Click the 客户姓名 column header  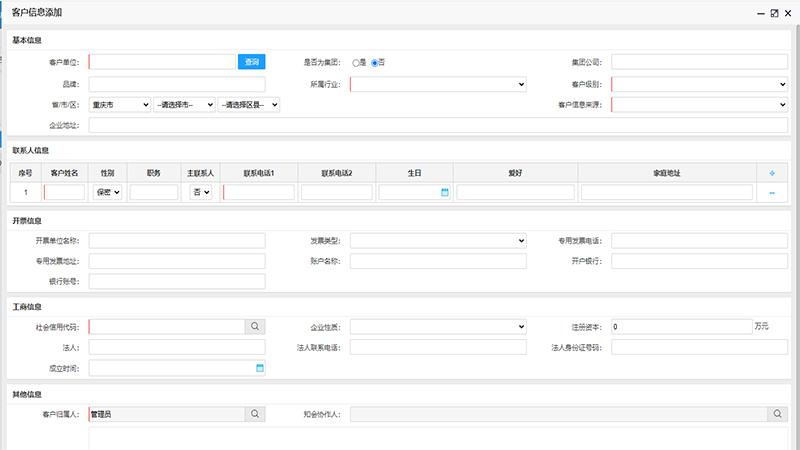tap(64, 173)
